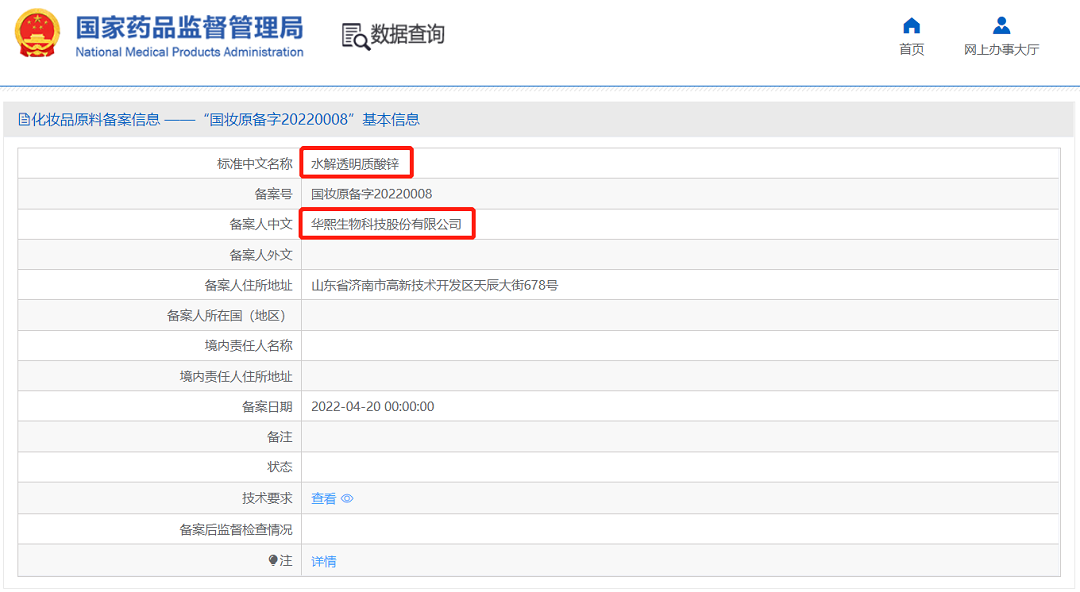This screenshot has width=1080, height=592.
Task: Click the national emblem logo
Action: pos(37,34)
